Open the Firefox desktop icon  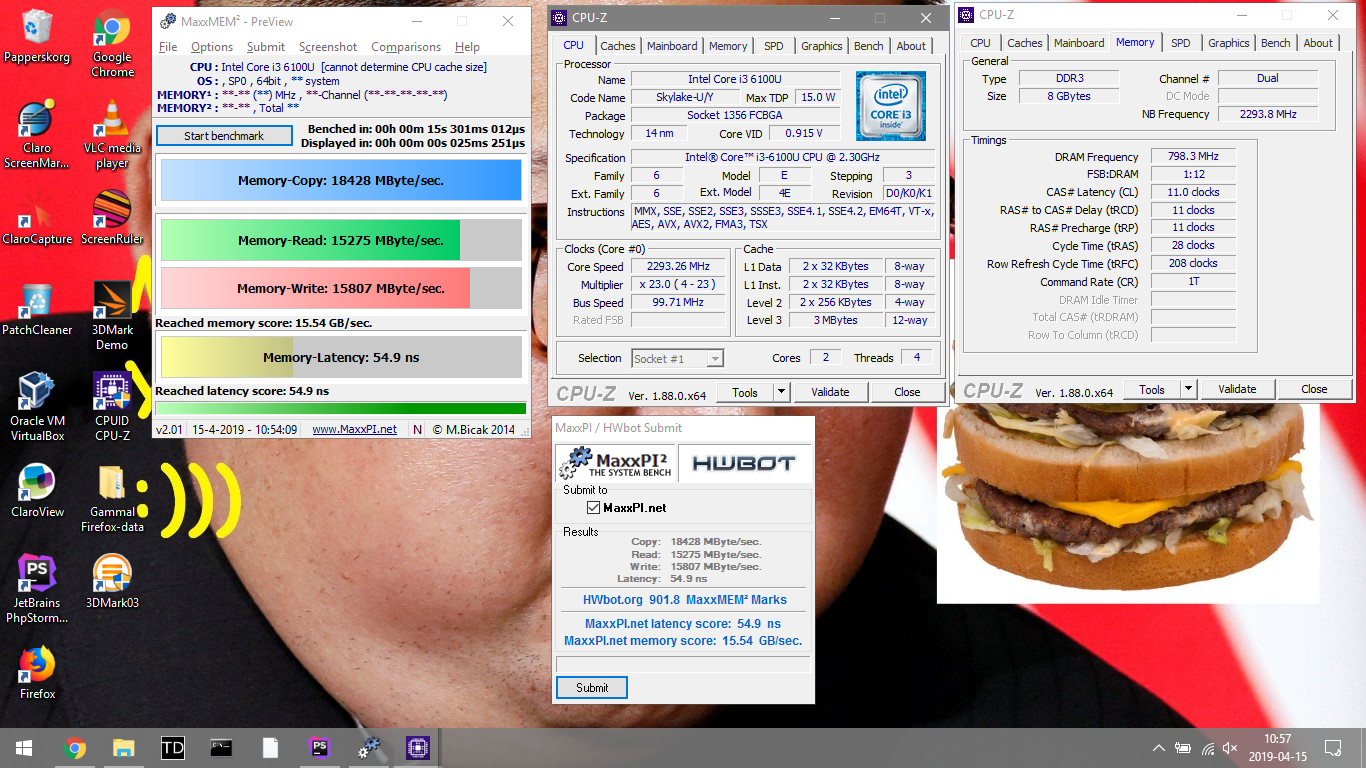37,672
